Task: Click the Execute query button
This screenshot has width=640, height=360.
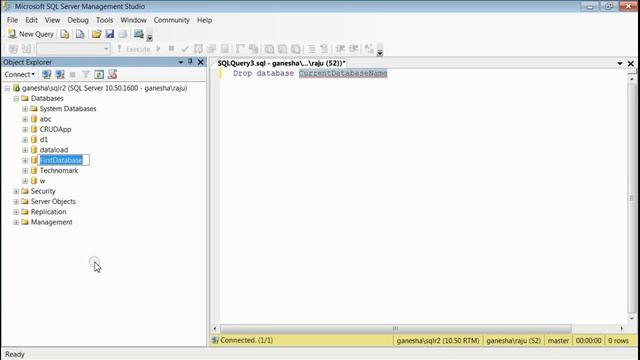Action: click(133, 49)
